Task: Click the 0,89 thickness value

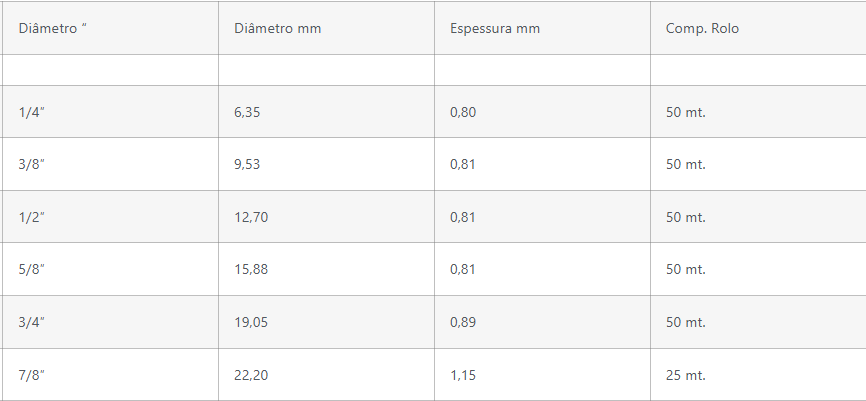Action: pyautogui.click(x=463, y=322)
